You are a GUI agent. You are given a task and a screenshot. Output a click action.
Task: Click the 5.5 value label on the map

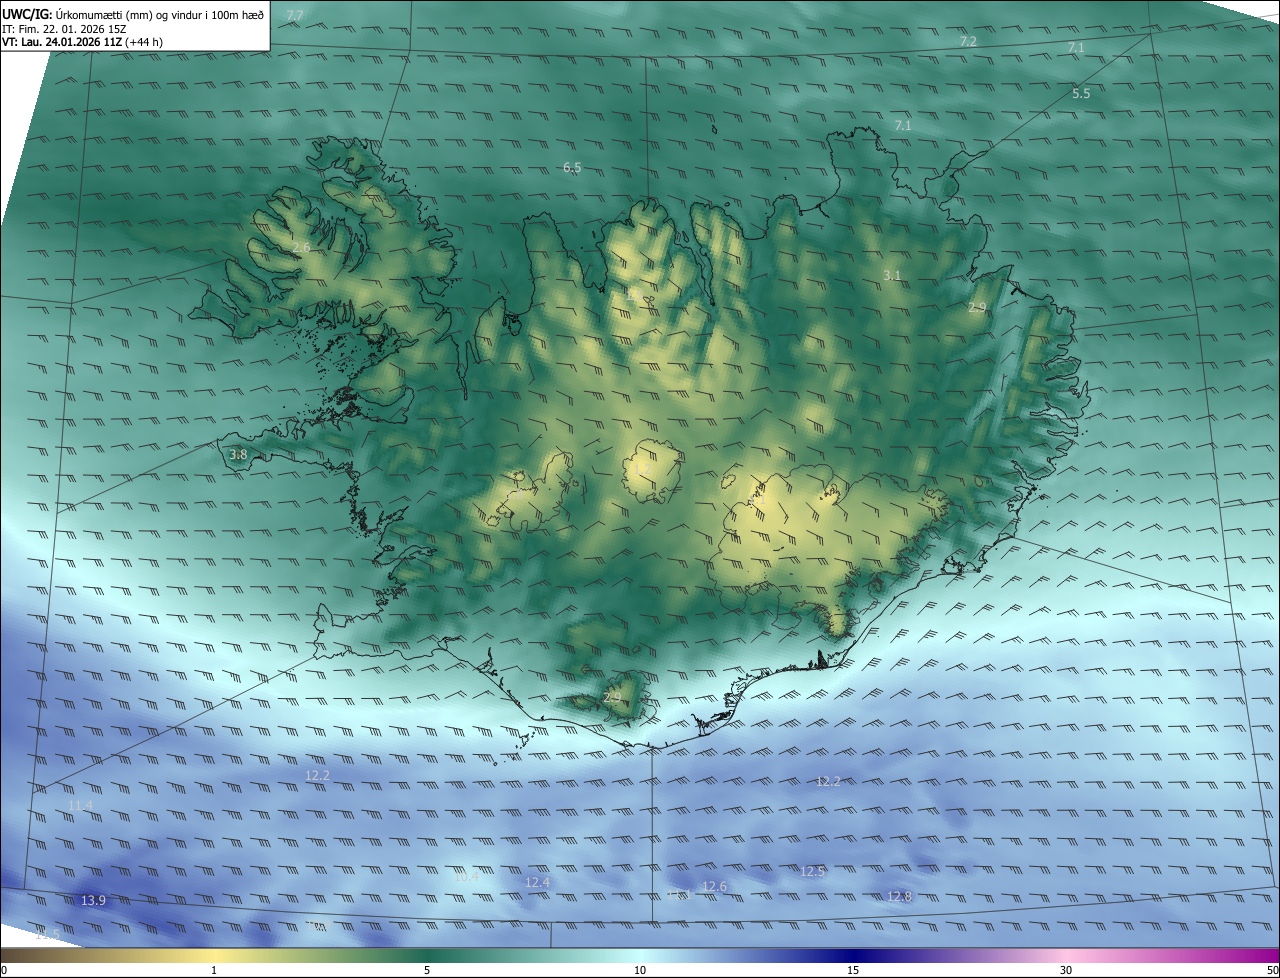pyautogui.click(x=1081, y=93)
